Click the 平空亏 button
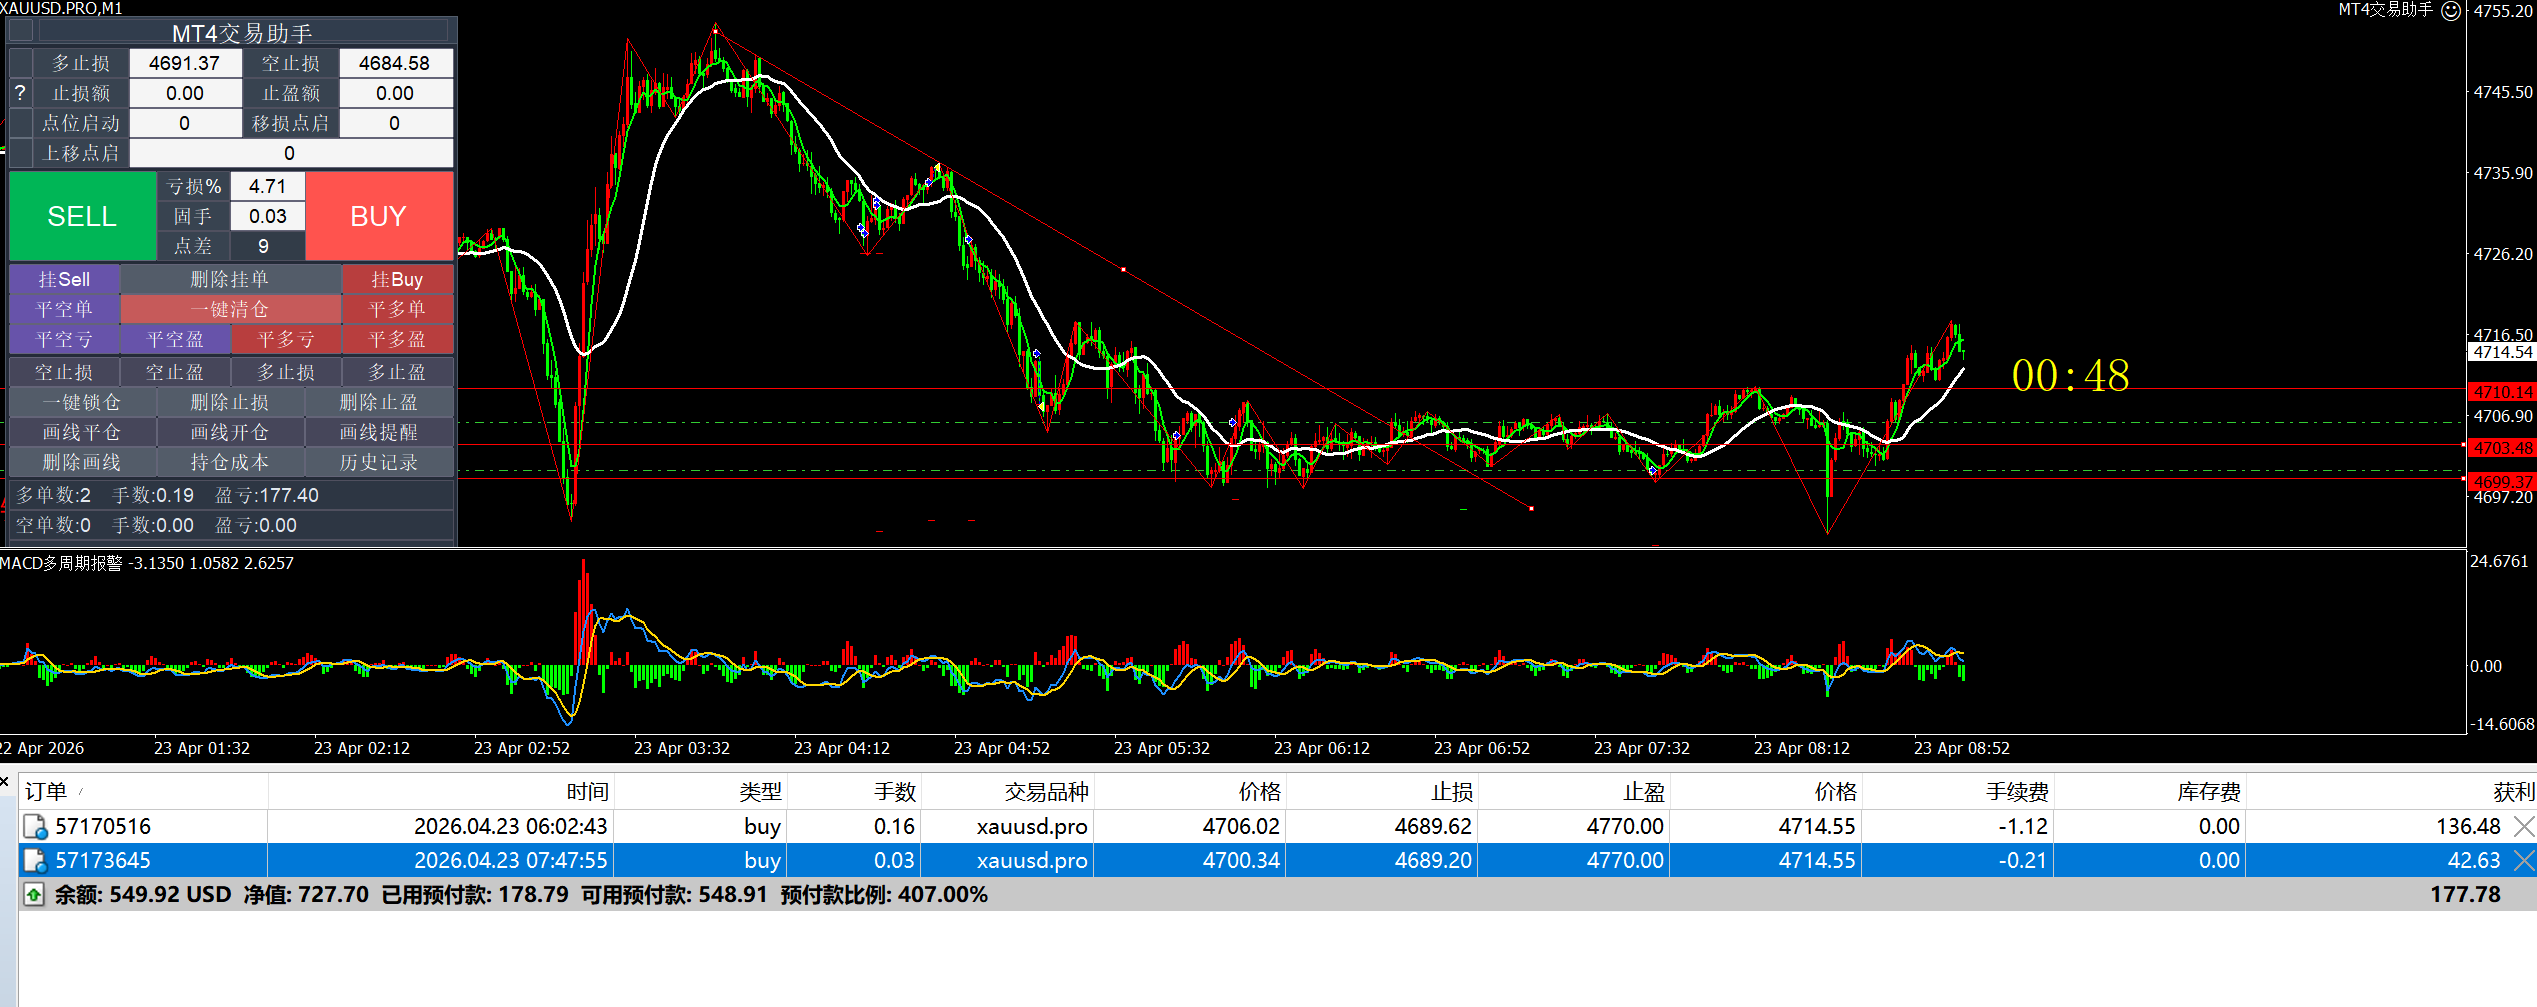Viewport: 2537px width, 1007px height. 65,340
